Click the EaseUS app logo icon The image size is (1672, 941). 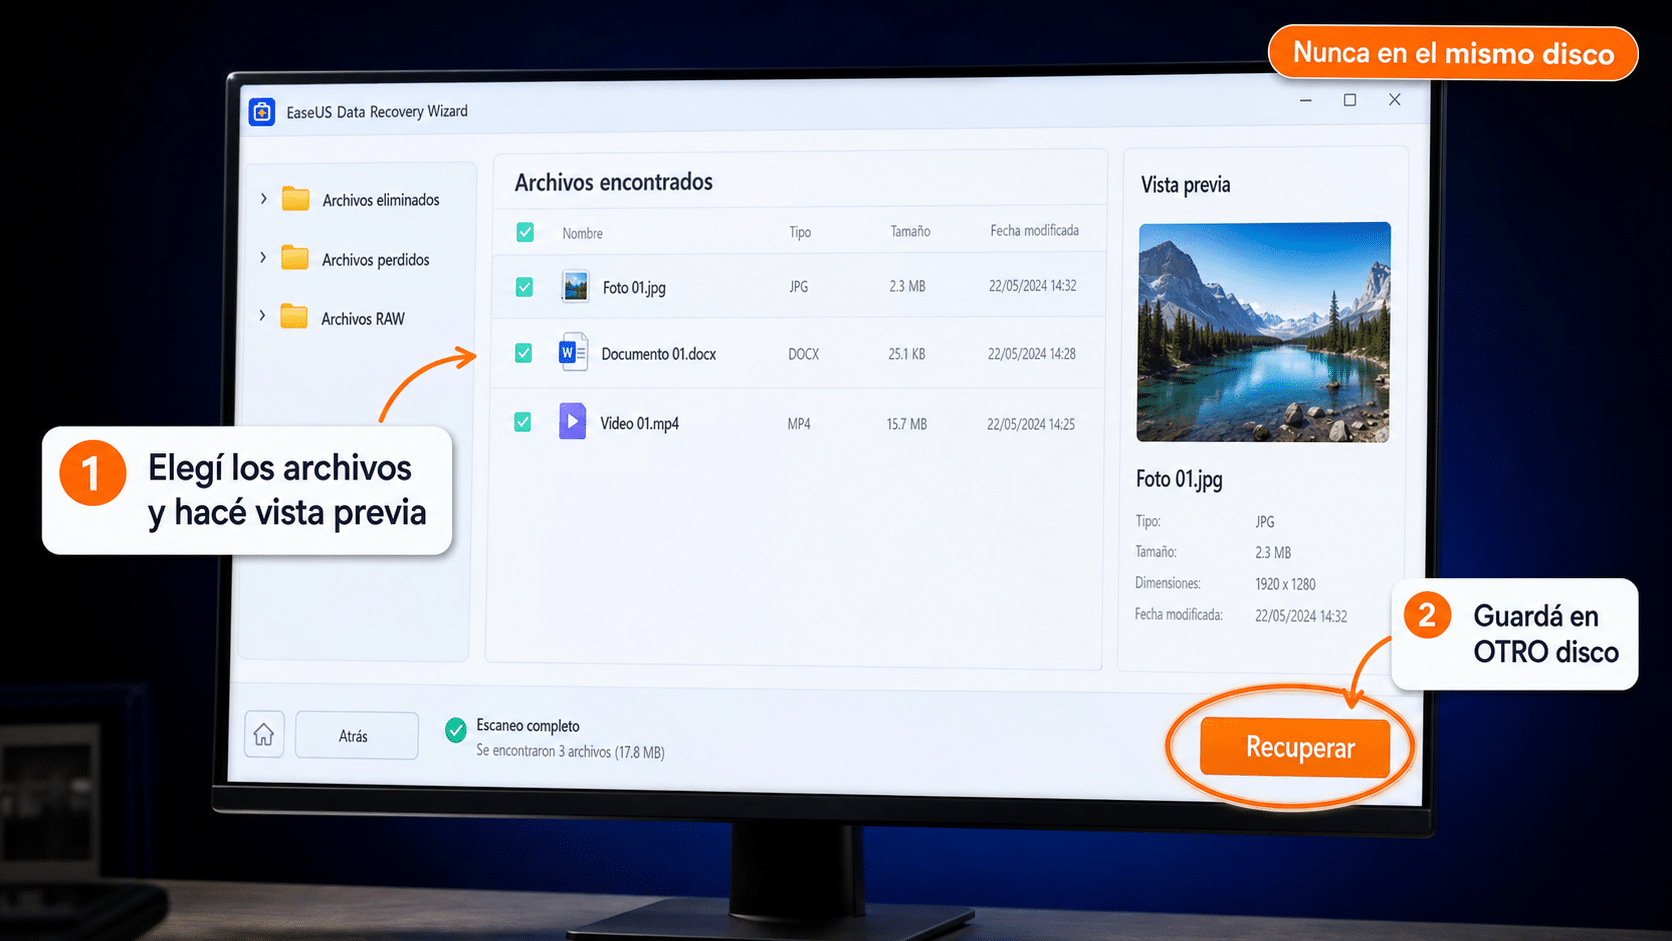(262, 112)
